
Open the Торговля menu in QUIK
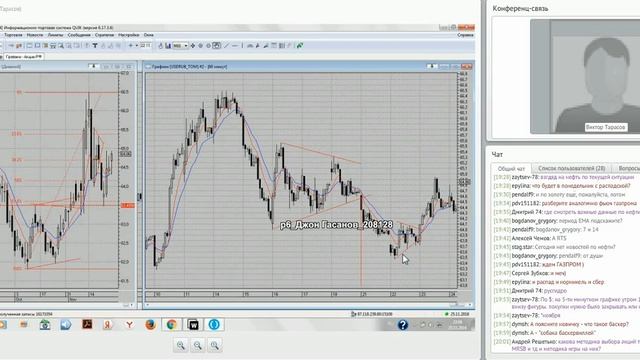point(13,35)
